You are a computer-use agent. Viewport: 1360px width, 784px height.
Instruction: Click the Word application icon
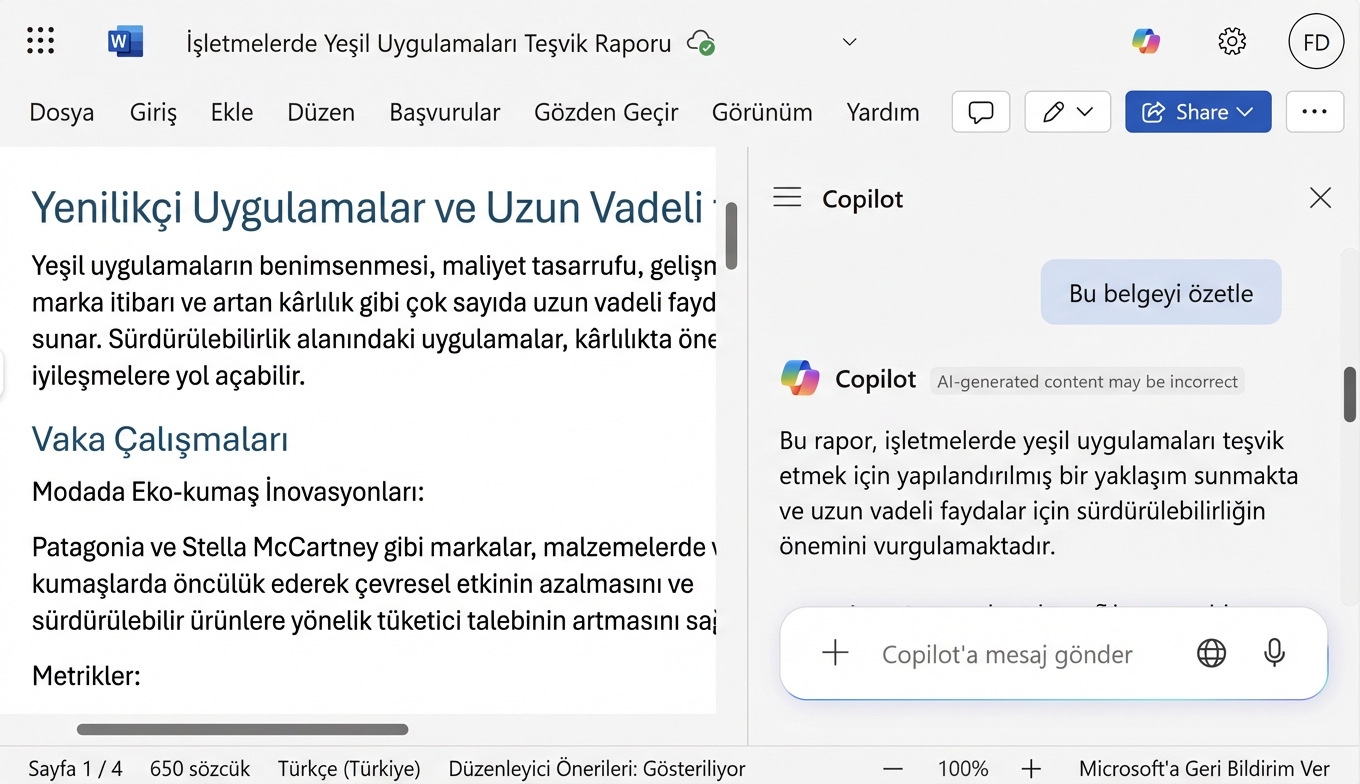tap(124, 41)
